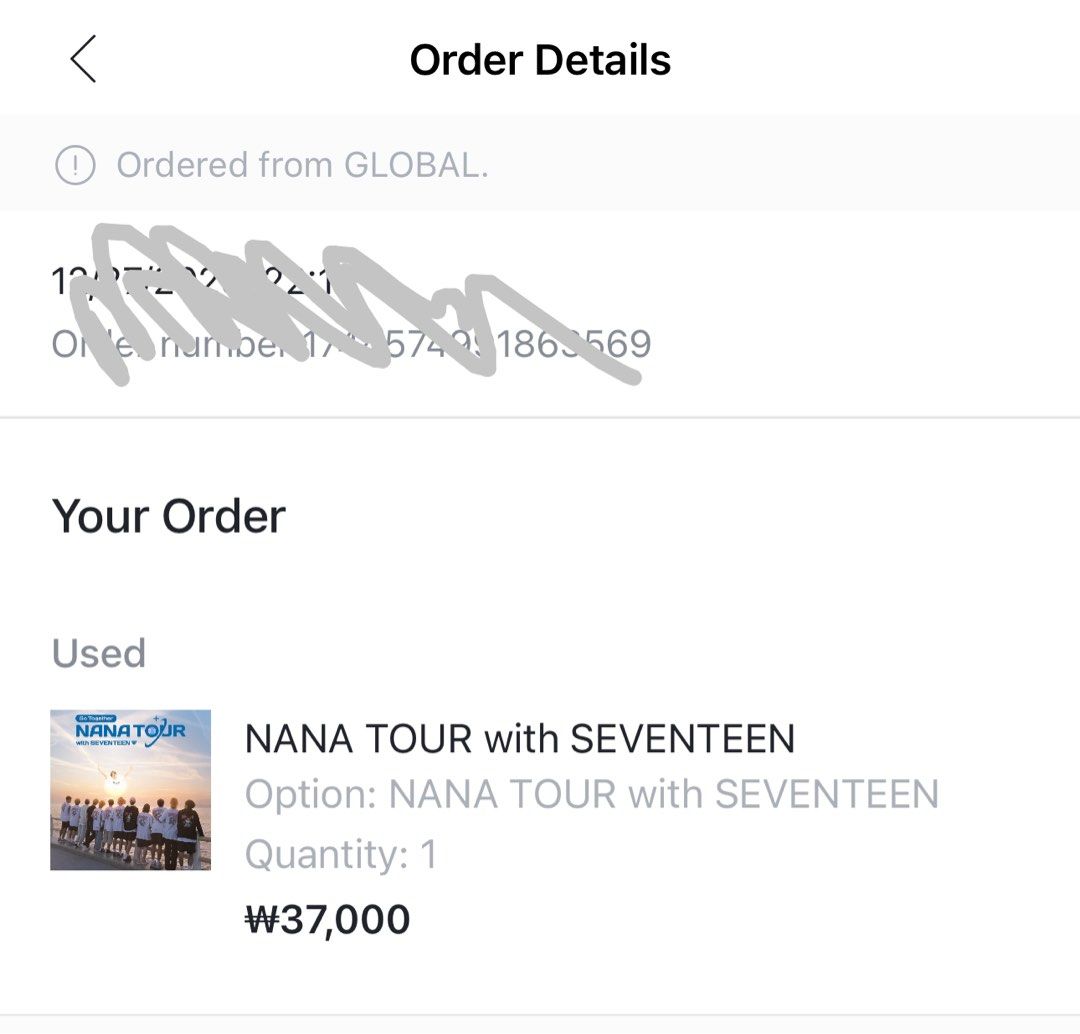Tap the back navigation arrow to exit order
The image size is (1080, 1034).
pyautogui.click(x=83, y=59)
